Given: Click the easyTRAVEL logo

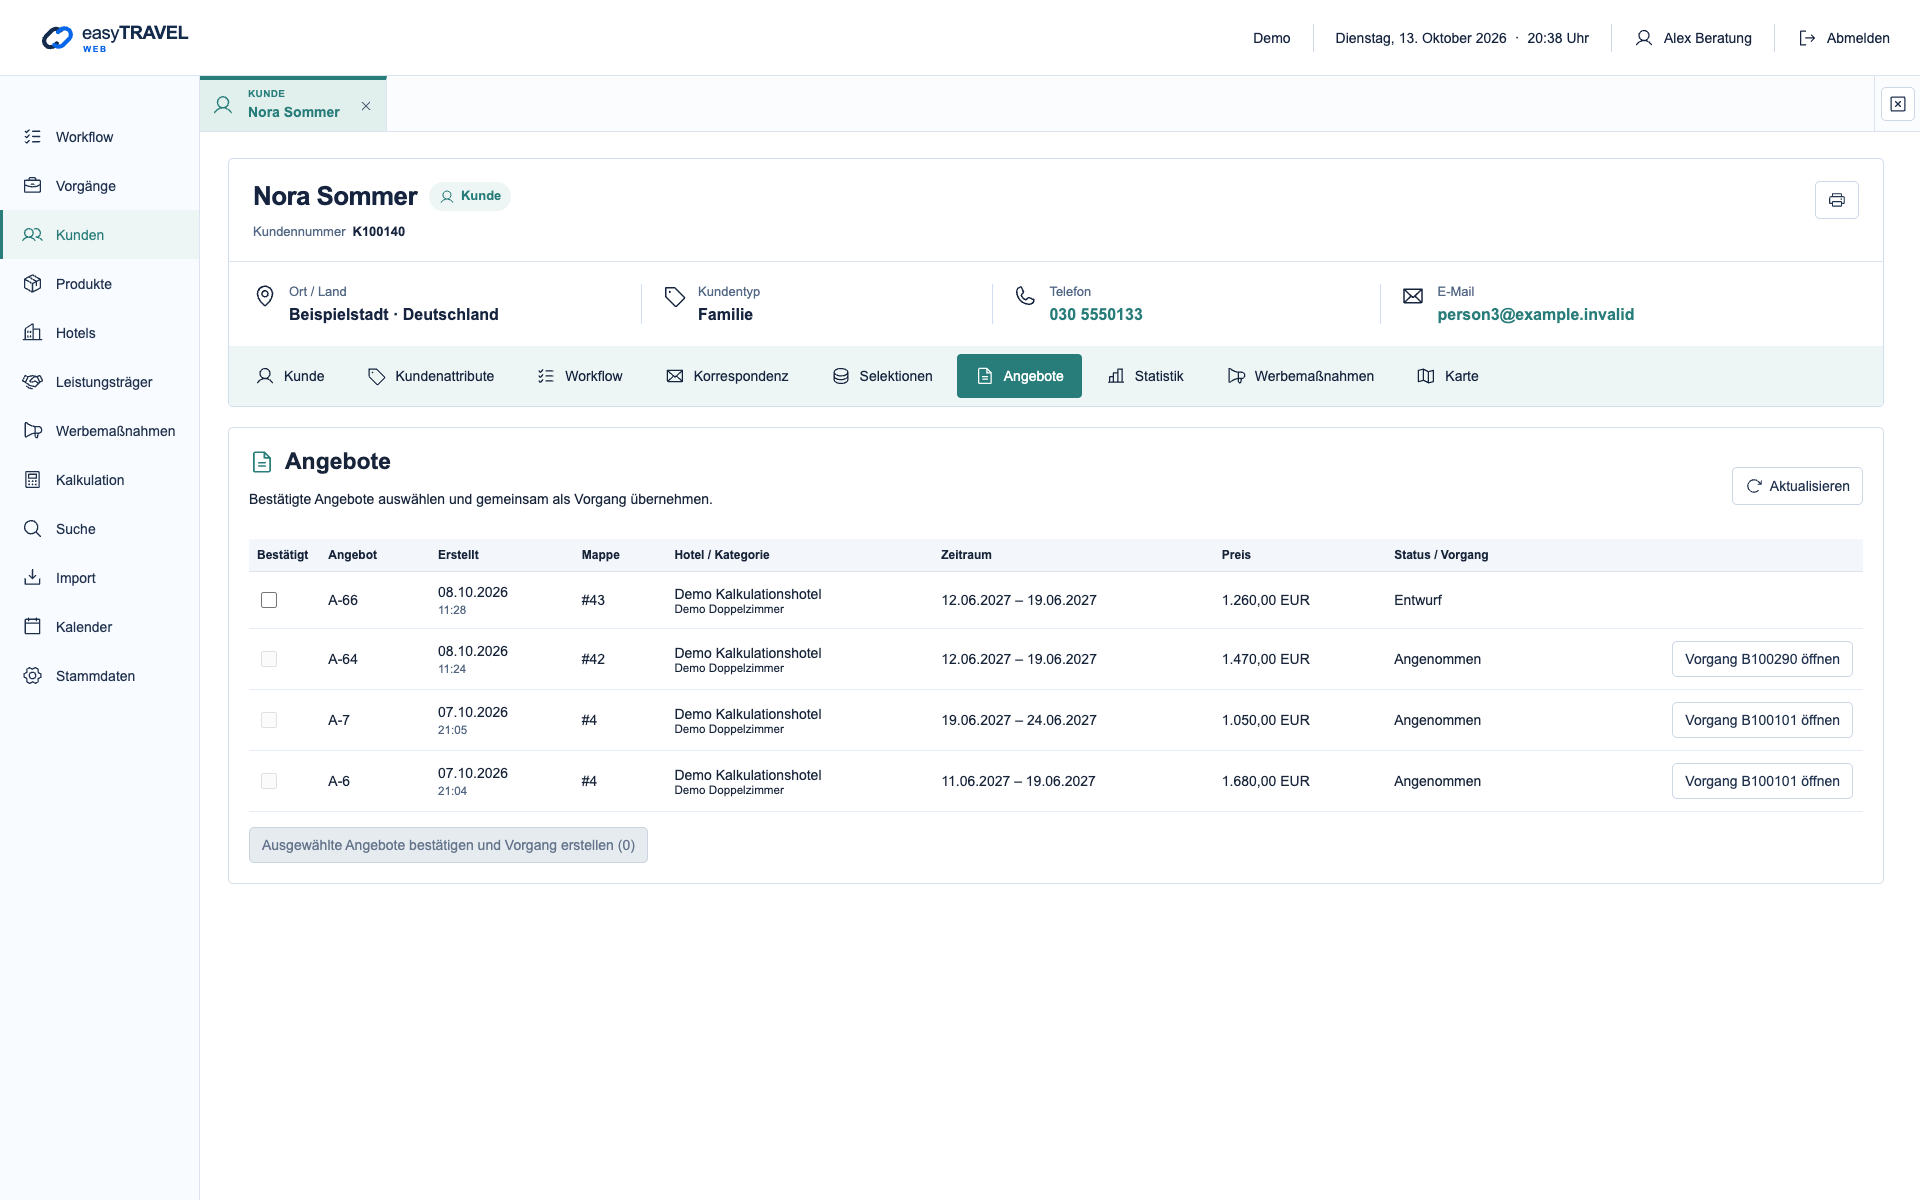Looking at the screenshot, I should coord(115,38).
